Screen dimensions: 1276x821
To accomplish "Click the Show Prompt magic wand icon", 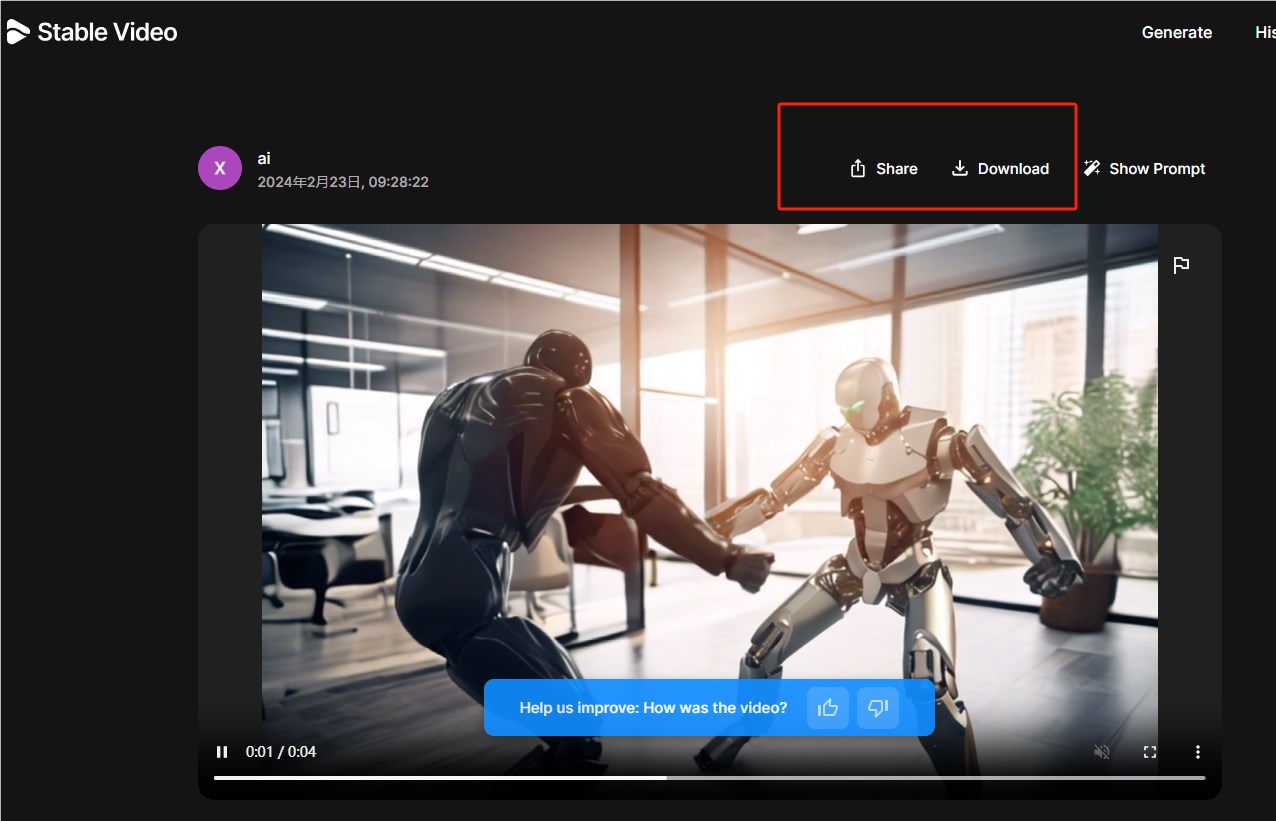I will pyautogui.click(x=1092, y=168).
